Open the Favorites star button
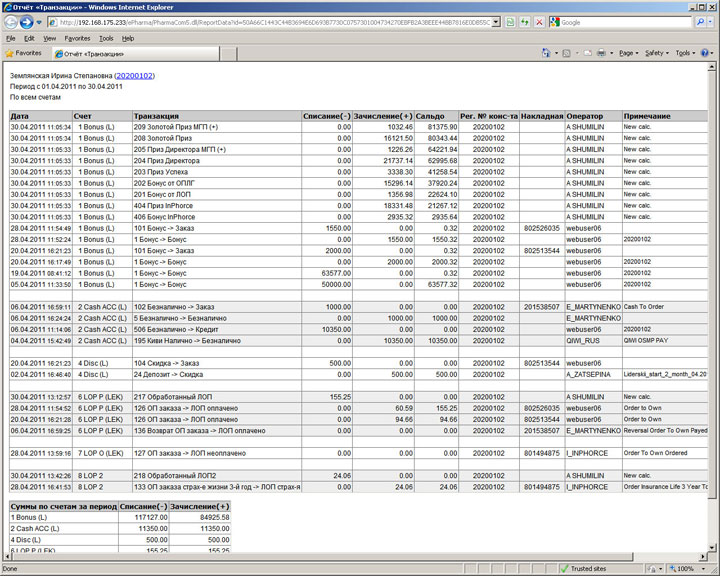Viewport: 720px width, 576px height. click(x=23, y=53)
